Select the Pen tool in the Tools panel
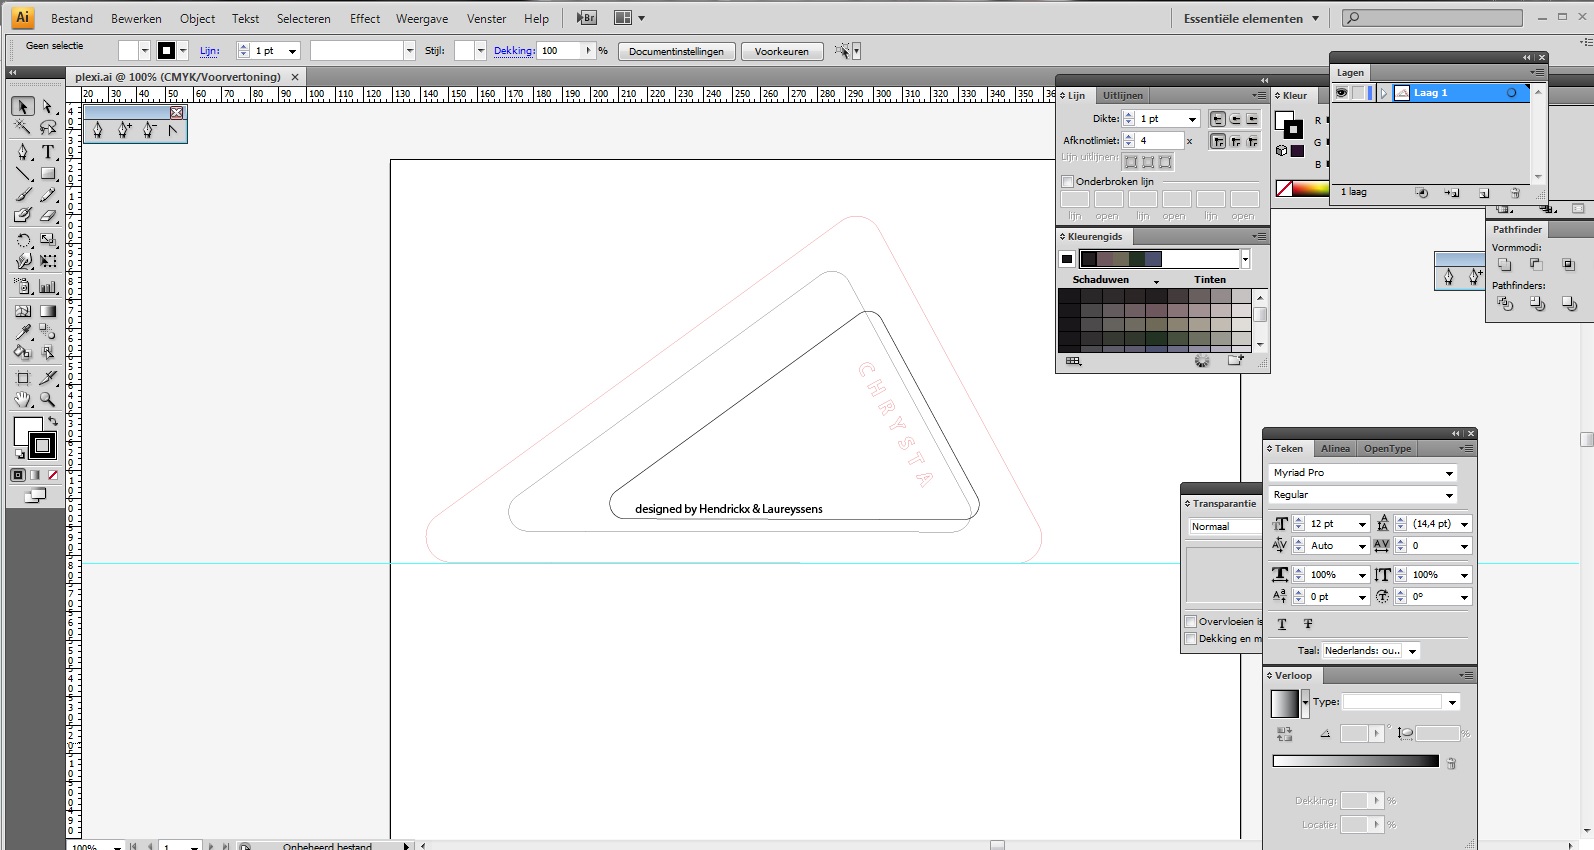Image resolution: width=1594 pixels, height=850 pixels. tap(23, 152)
